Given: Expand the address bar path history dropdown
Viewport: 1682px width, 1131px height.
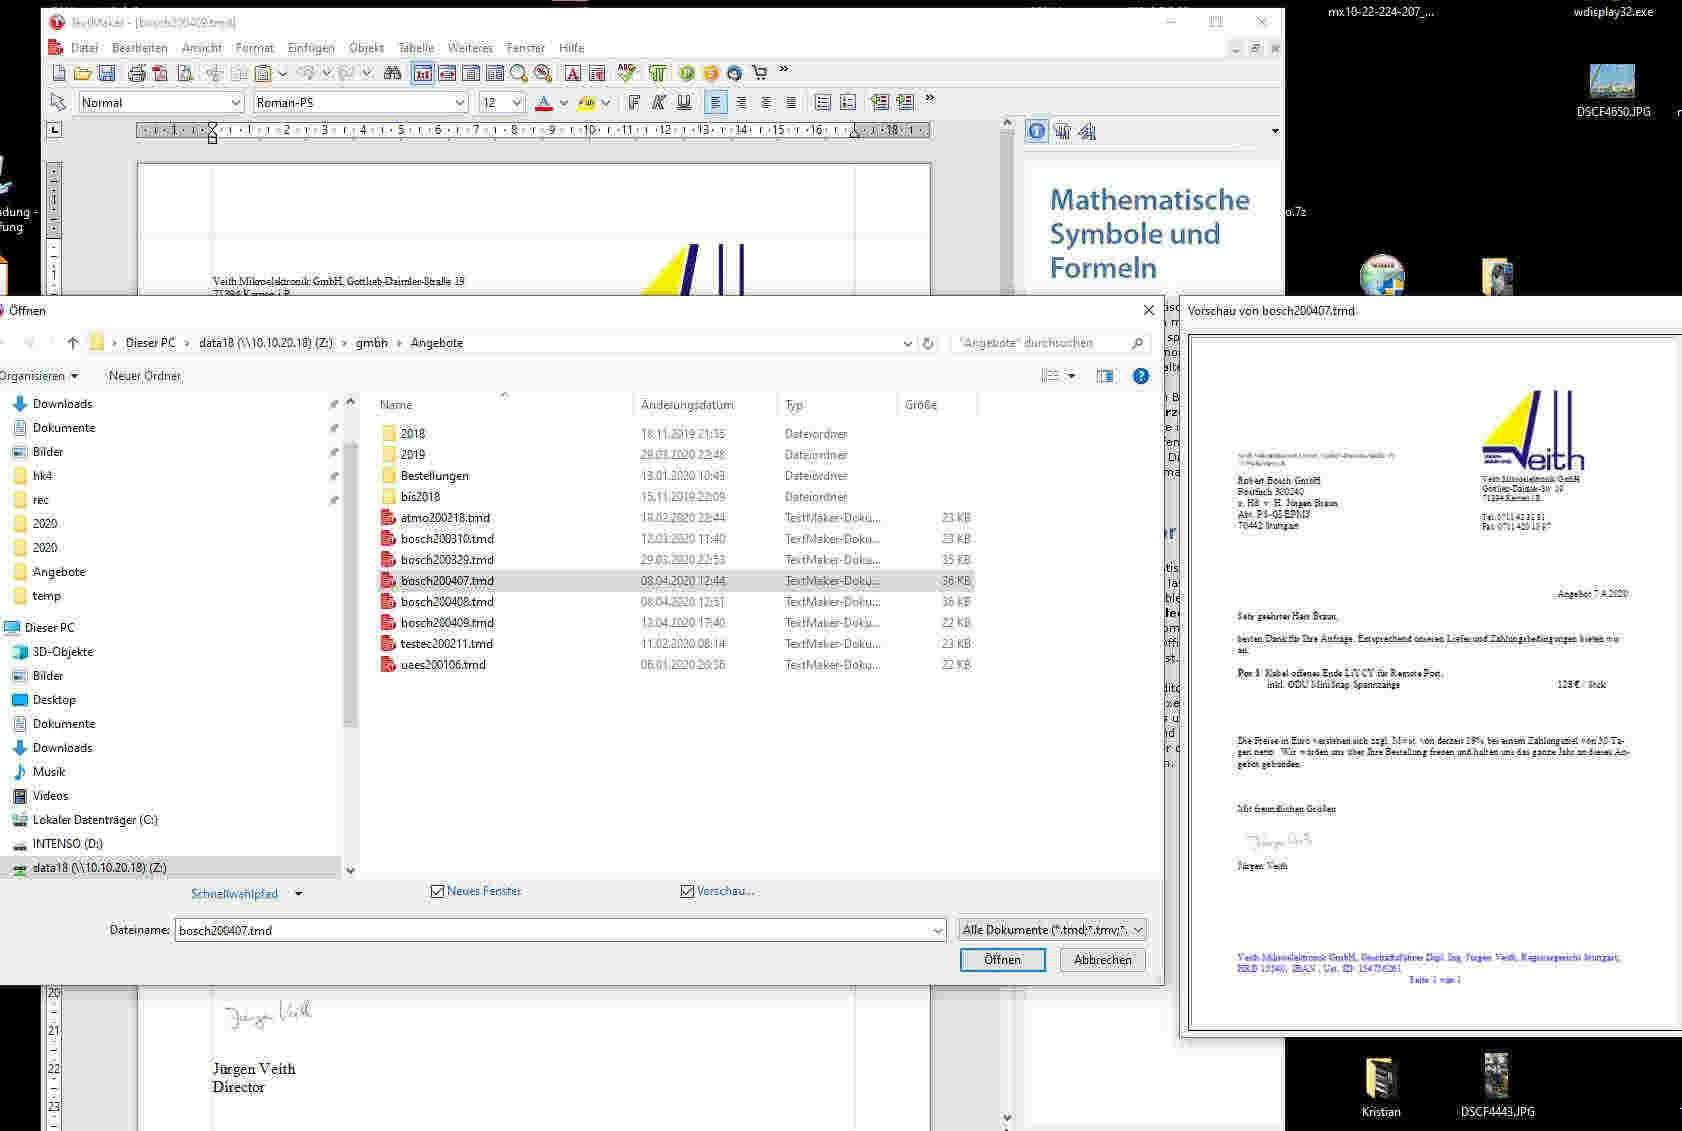Looking at the screenshot, I should click(x=907, y=343).
